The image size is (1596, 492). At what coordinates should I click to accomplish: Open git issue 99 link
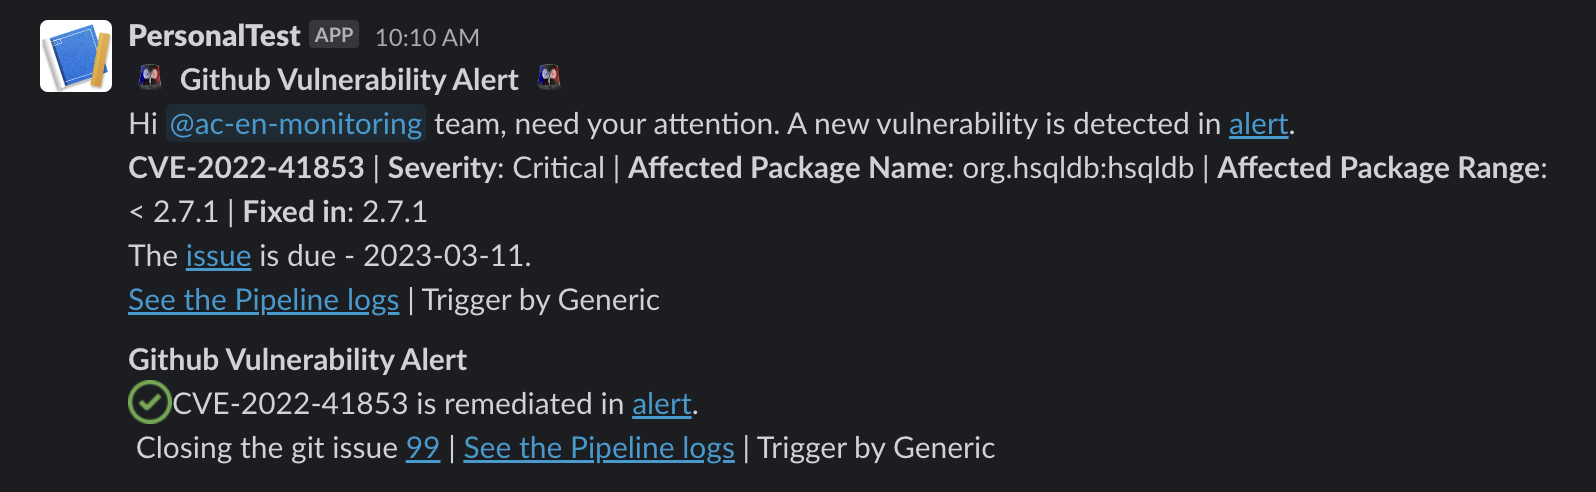422,448
